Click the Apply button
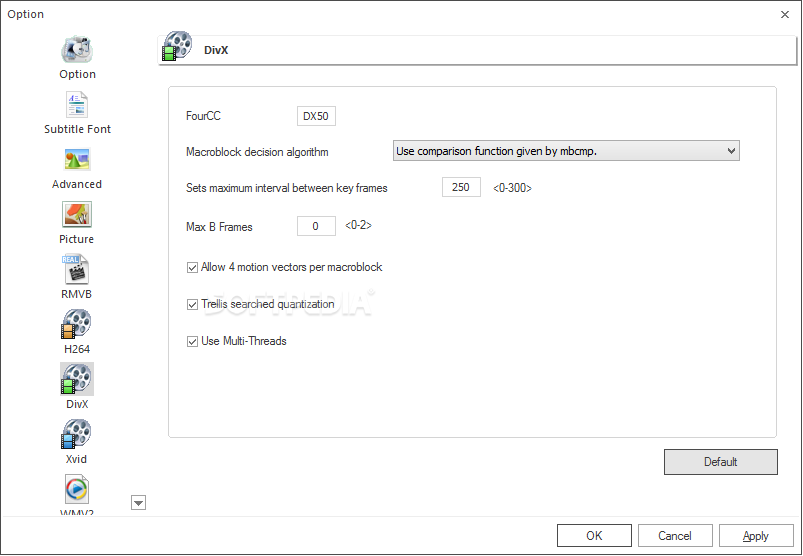Screen dimensions: 803x556 coord(756,536)
